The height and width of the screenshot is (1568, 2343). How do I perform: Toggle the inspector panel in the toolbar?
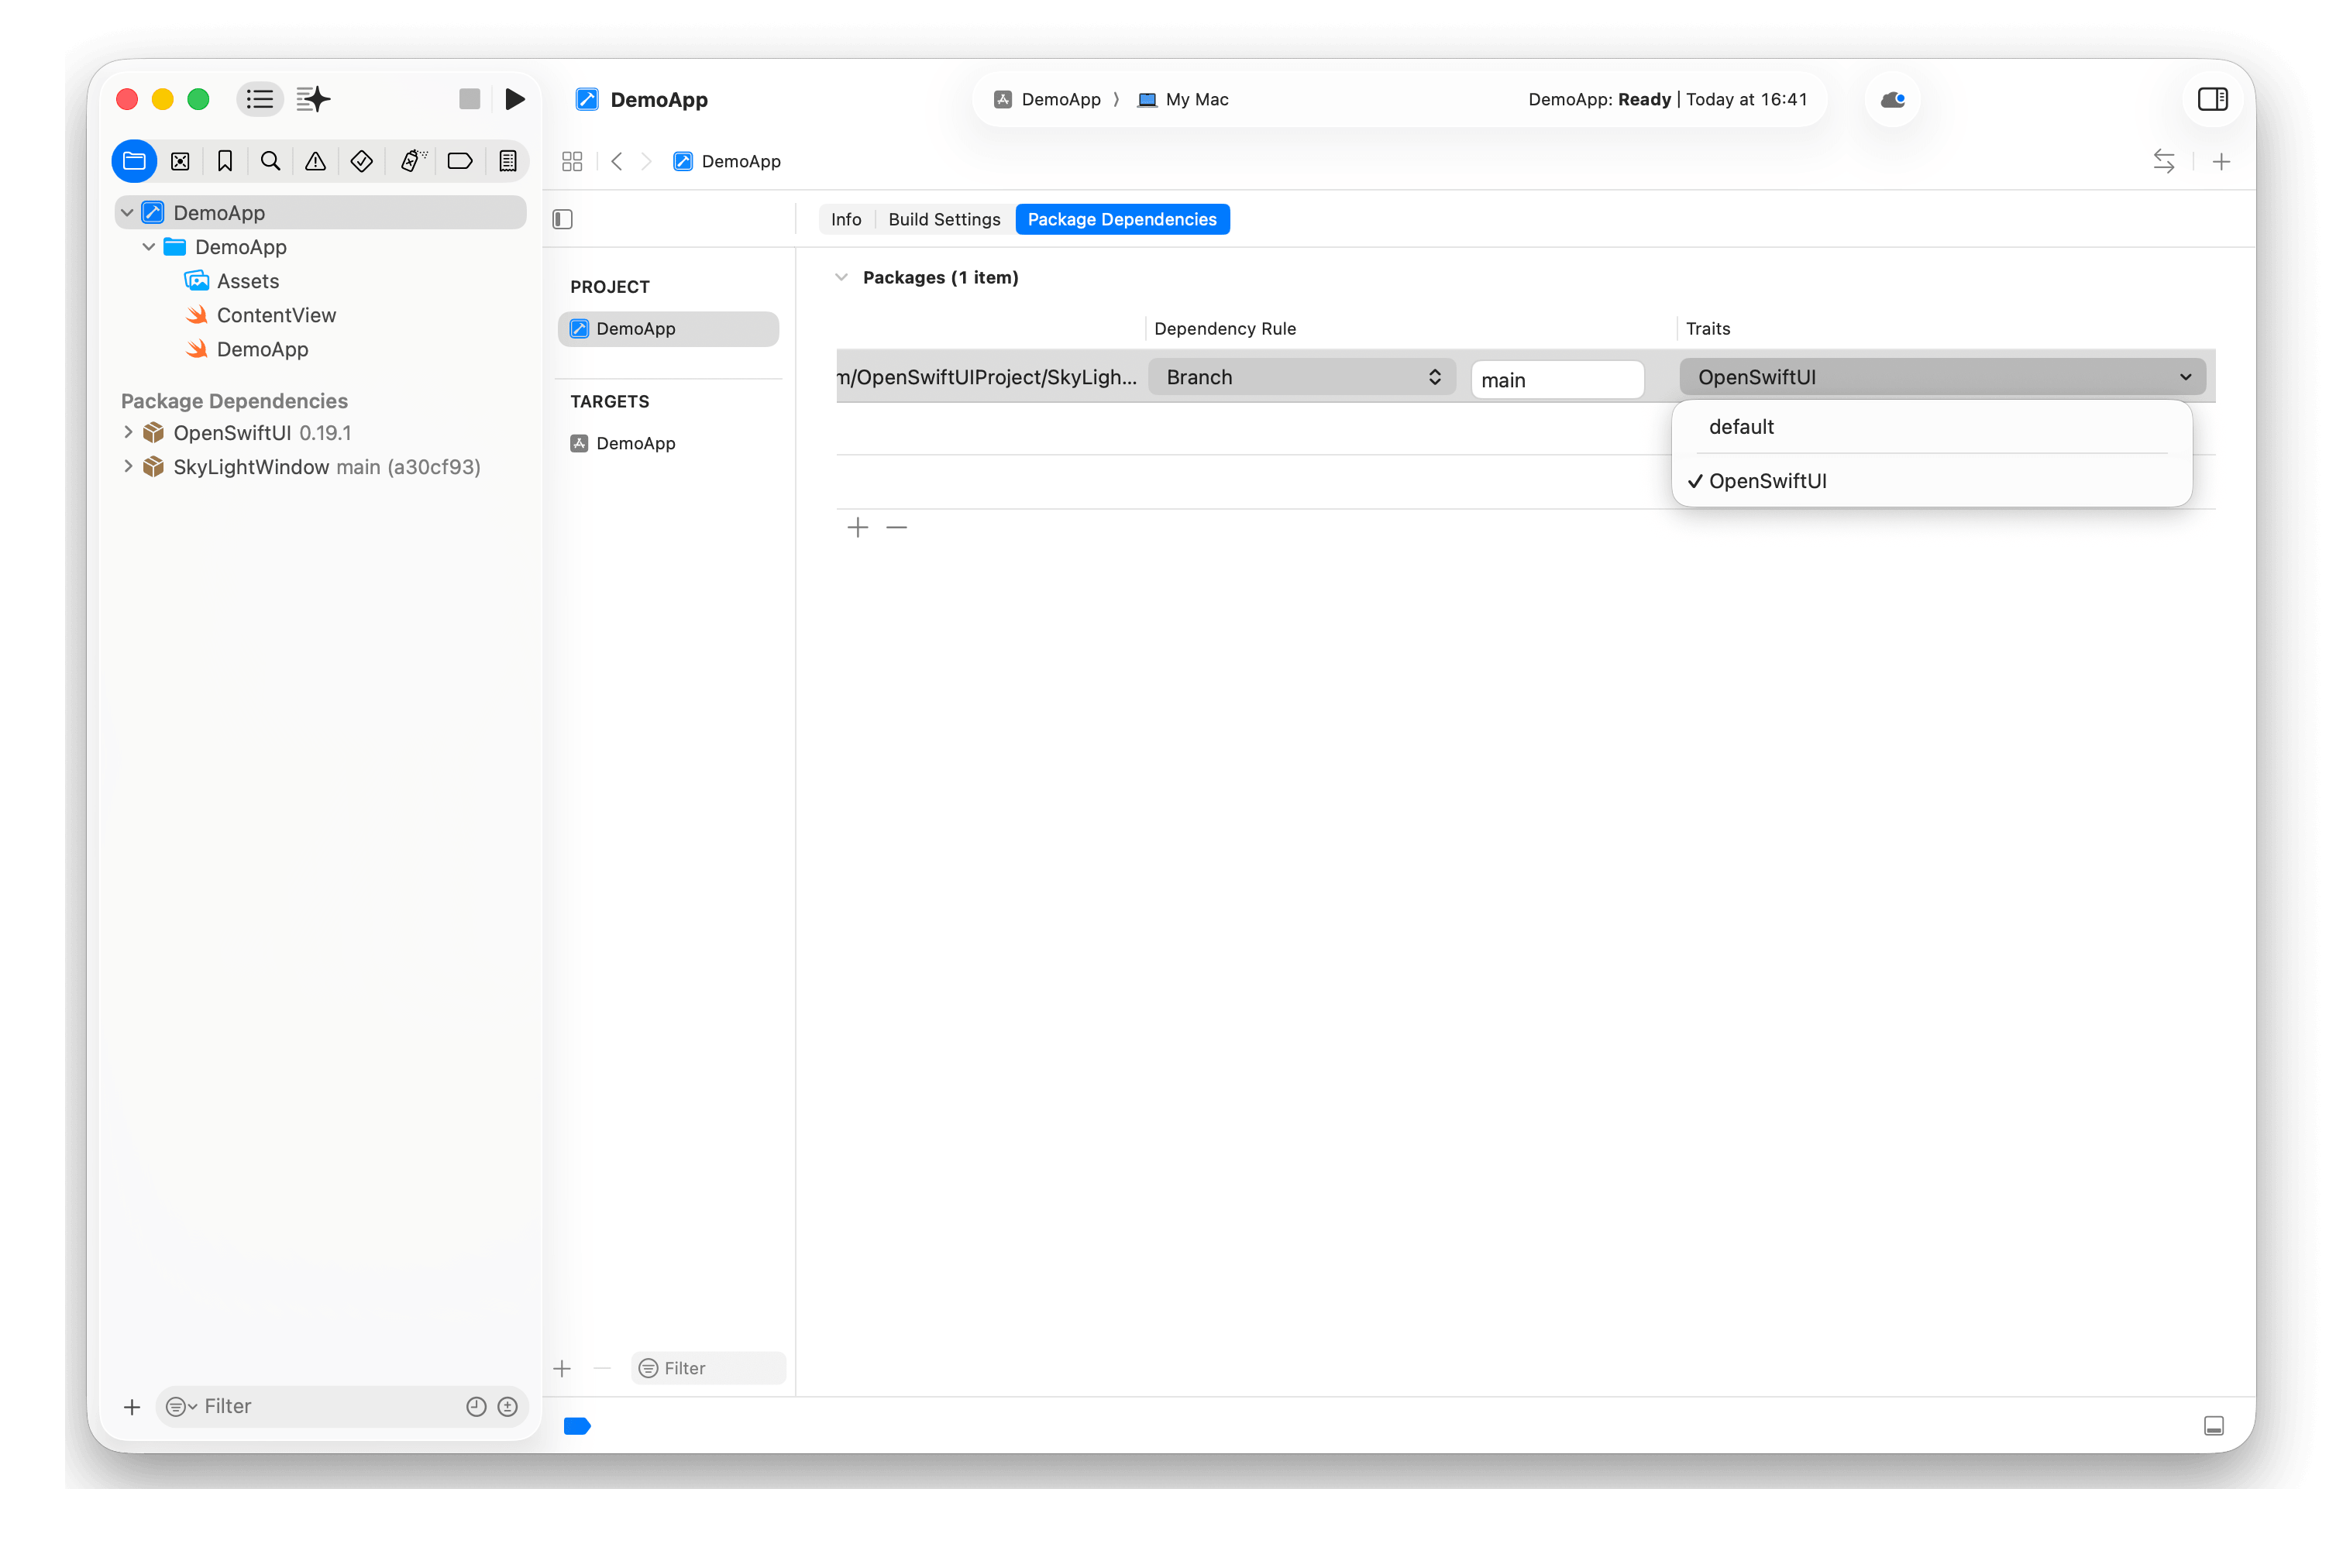pyautogui.click(x=2212, y=99)
